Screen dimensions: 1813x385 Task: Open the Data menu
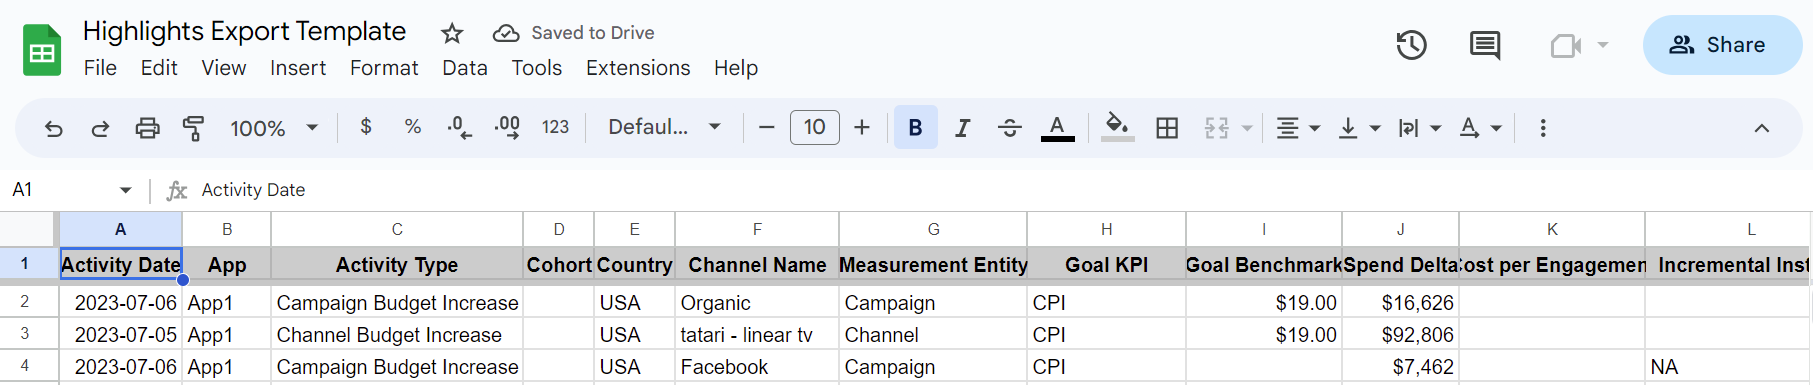click(x=465, y=68)
